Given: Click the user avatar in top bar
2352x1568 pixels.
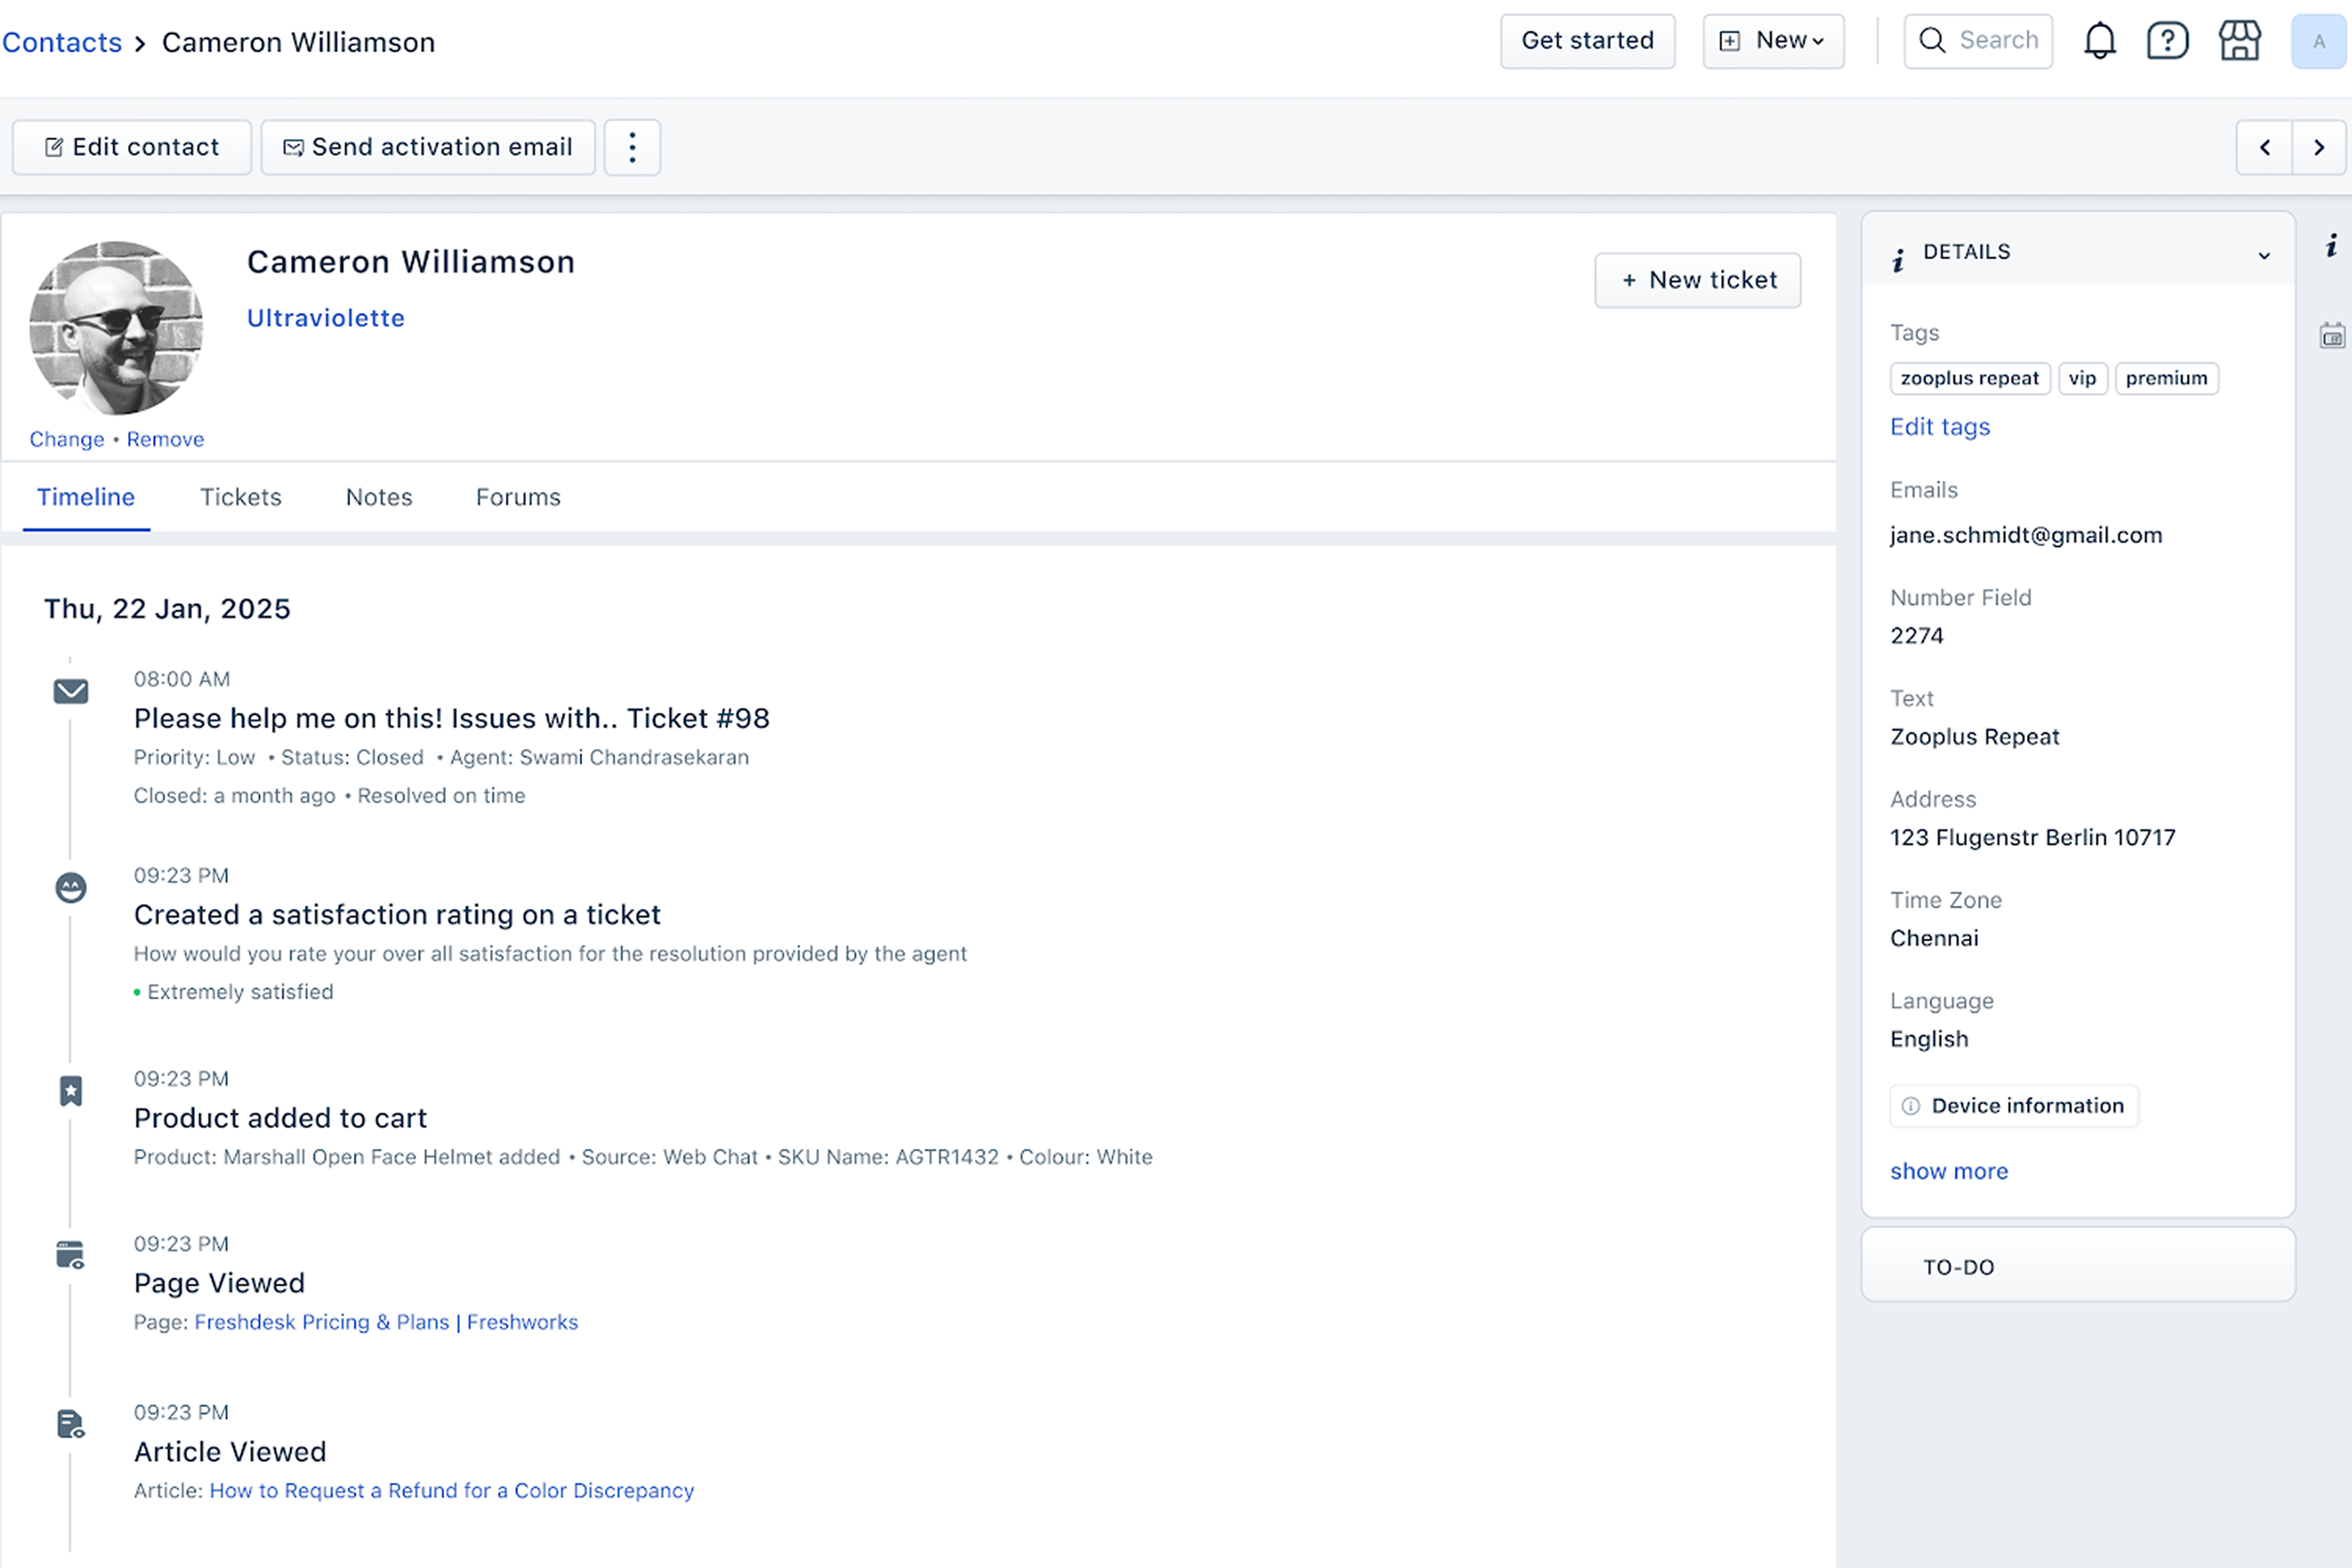Looking at the screenshot, I should click(x=2318, y=41).
